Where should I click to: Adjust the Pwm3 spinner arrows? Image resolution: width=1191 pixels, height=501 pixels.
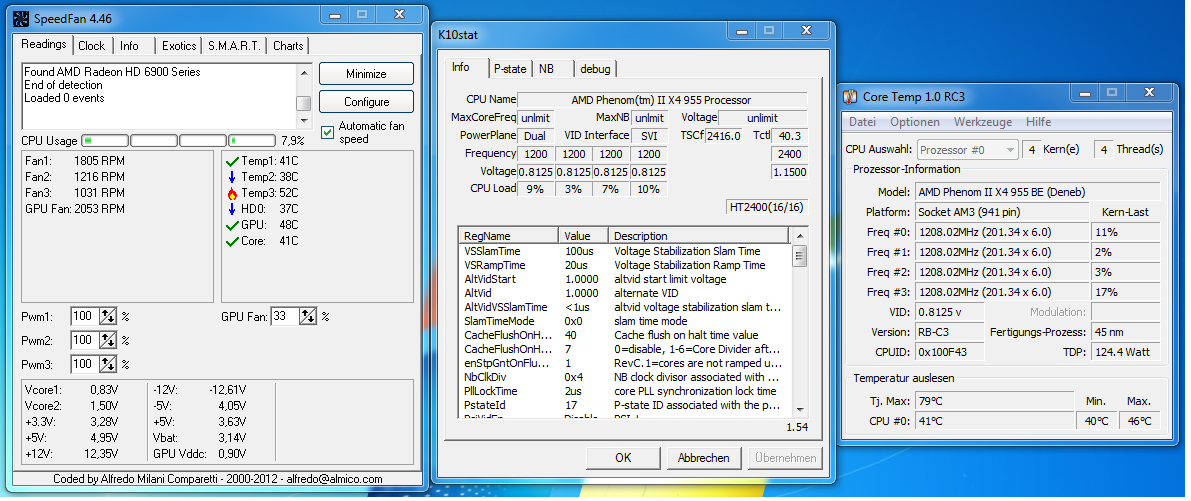(x=108, y=364)
